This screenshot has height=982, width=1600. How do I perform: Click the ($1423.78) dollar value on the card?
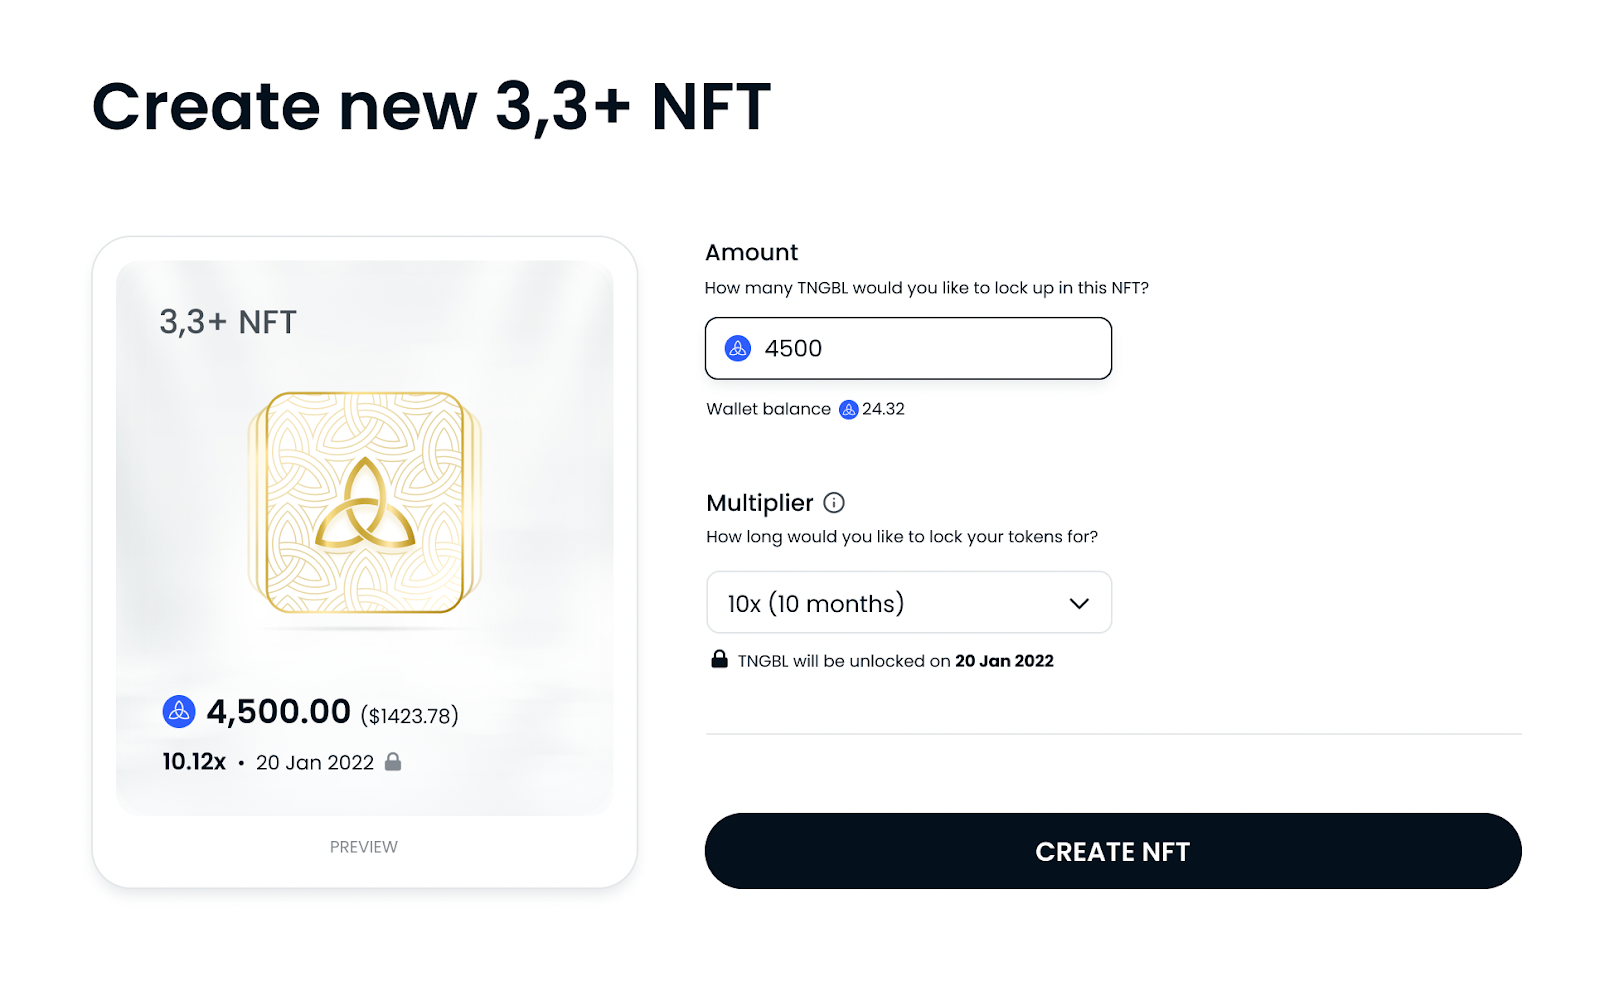pyautogui.click(x=409, y=716)
